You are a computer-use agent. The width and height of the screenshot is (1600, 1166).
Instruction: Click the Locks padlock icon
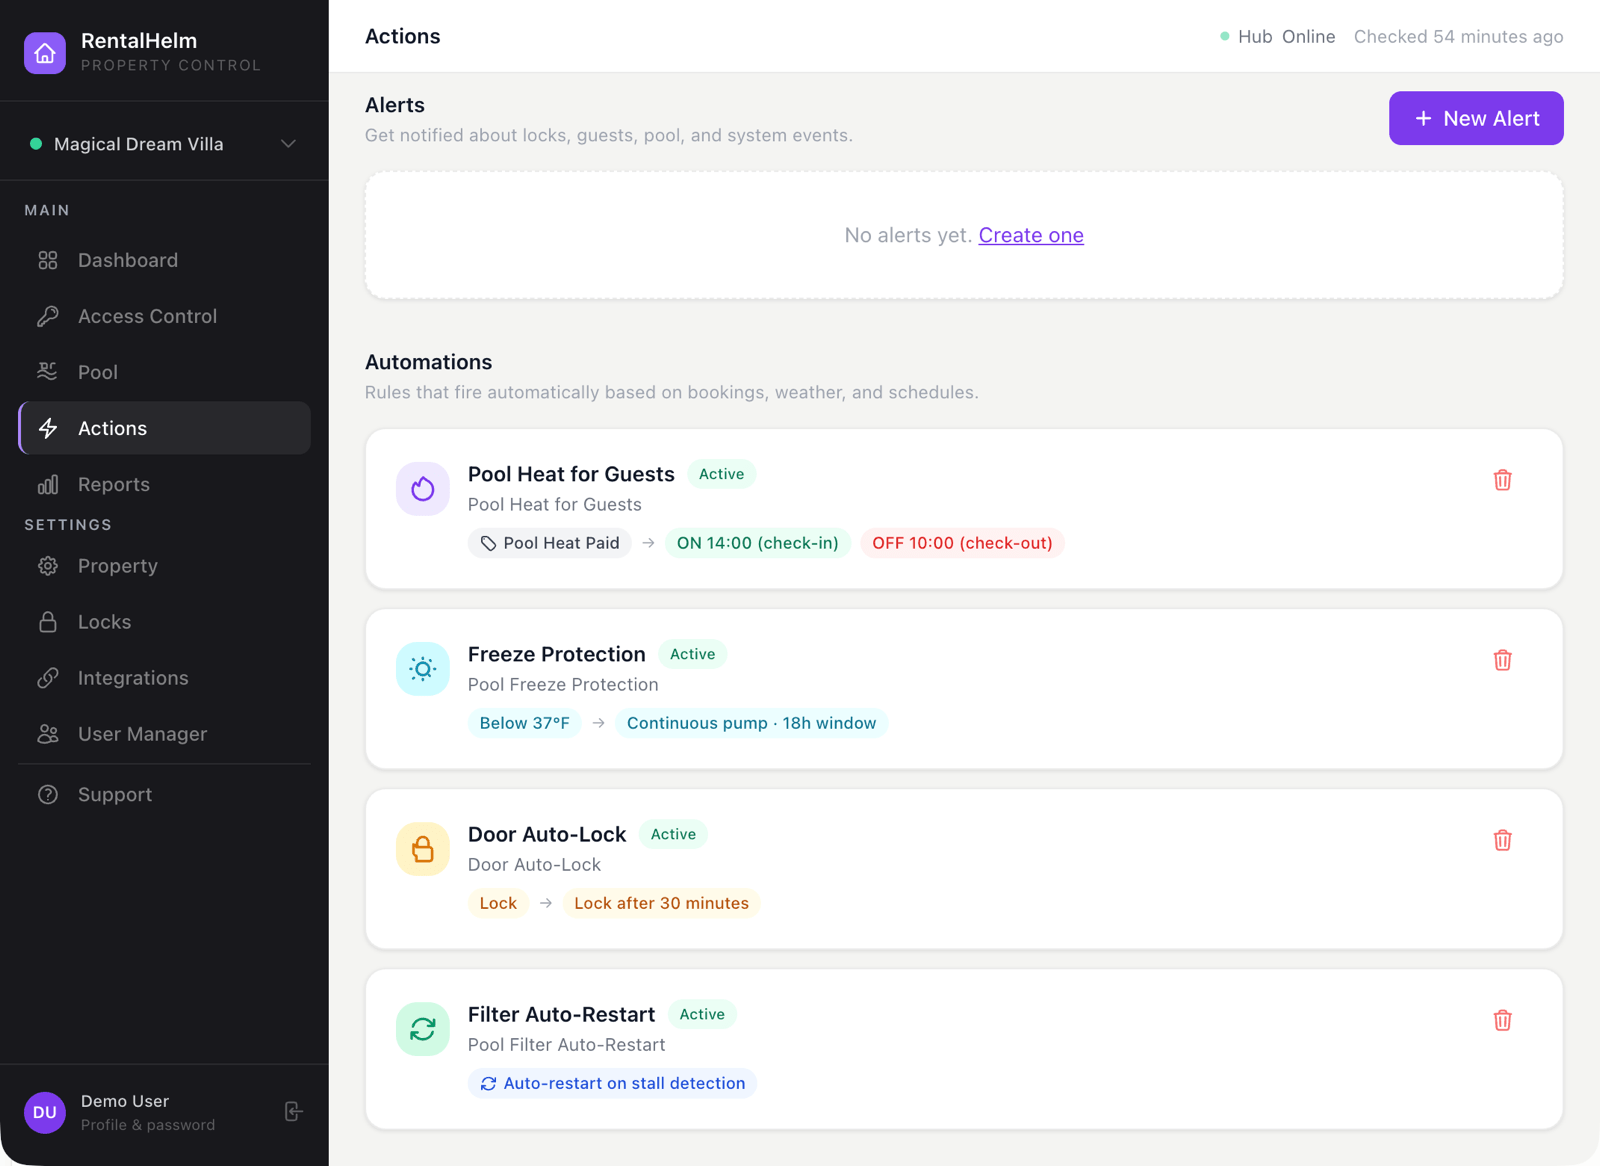[47, 621]
